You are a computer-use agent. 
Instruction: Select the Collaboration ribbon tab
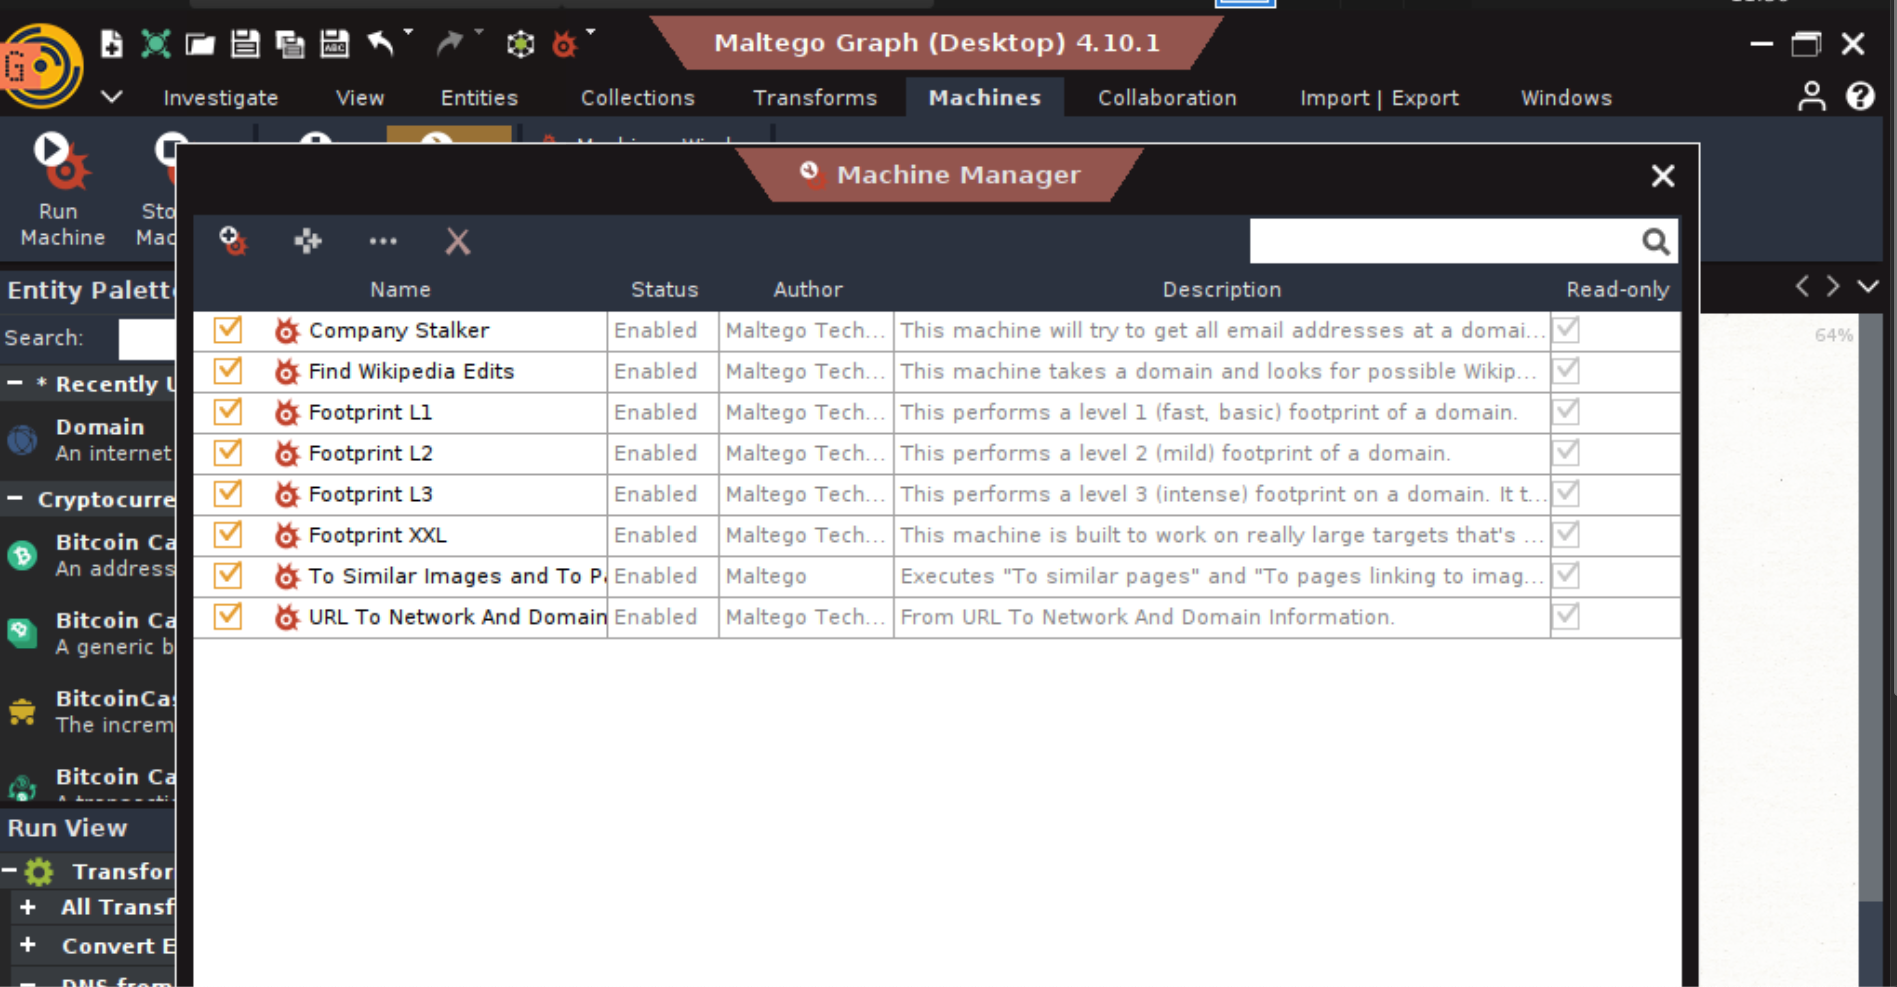click(1167, 98)
